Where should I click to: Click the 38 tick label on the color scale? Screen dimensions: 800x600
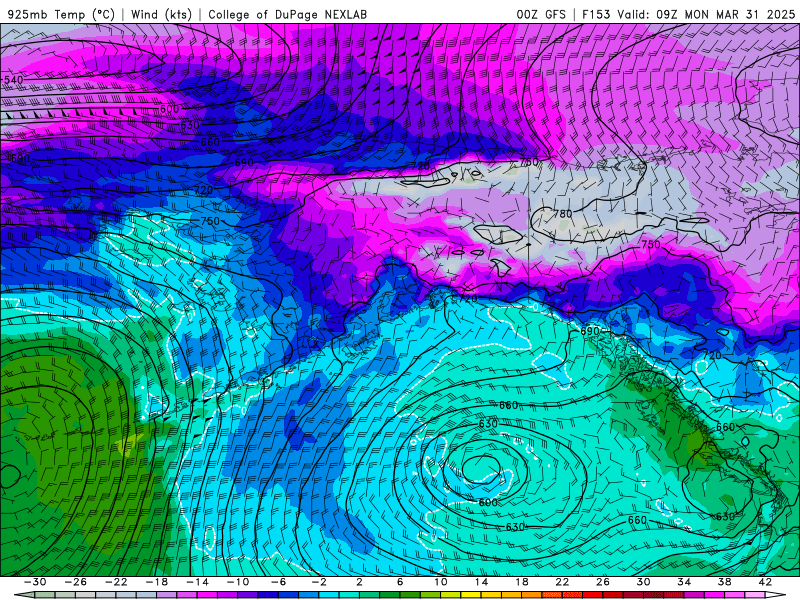point(725,582)
